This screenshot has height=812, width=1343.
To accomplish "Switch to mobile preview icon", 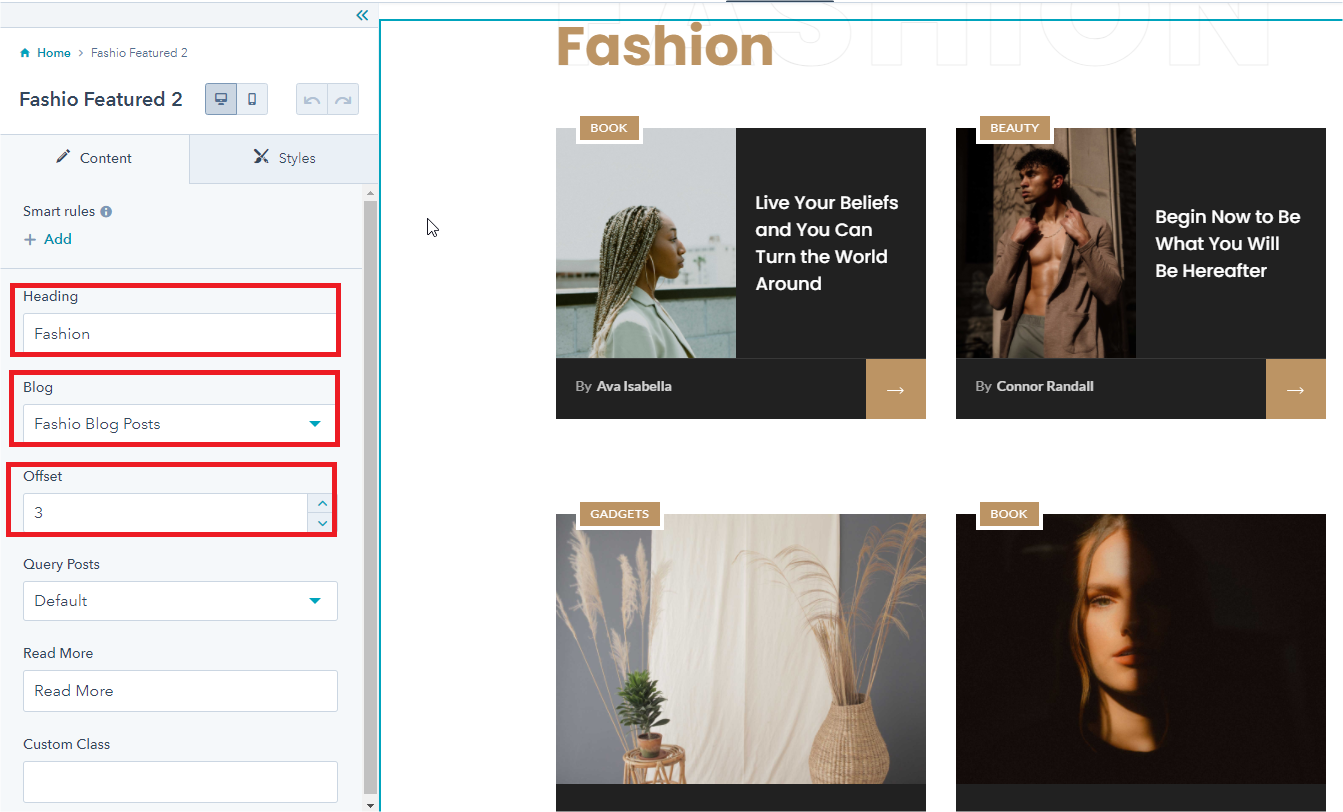I will [x=252, y=99].
